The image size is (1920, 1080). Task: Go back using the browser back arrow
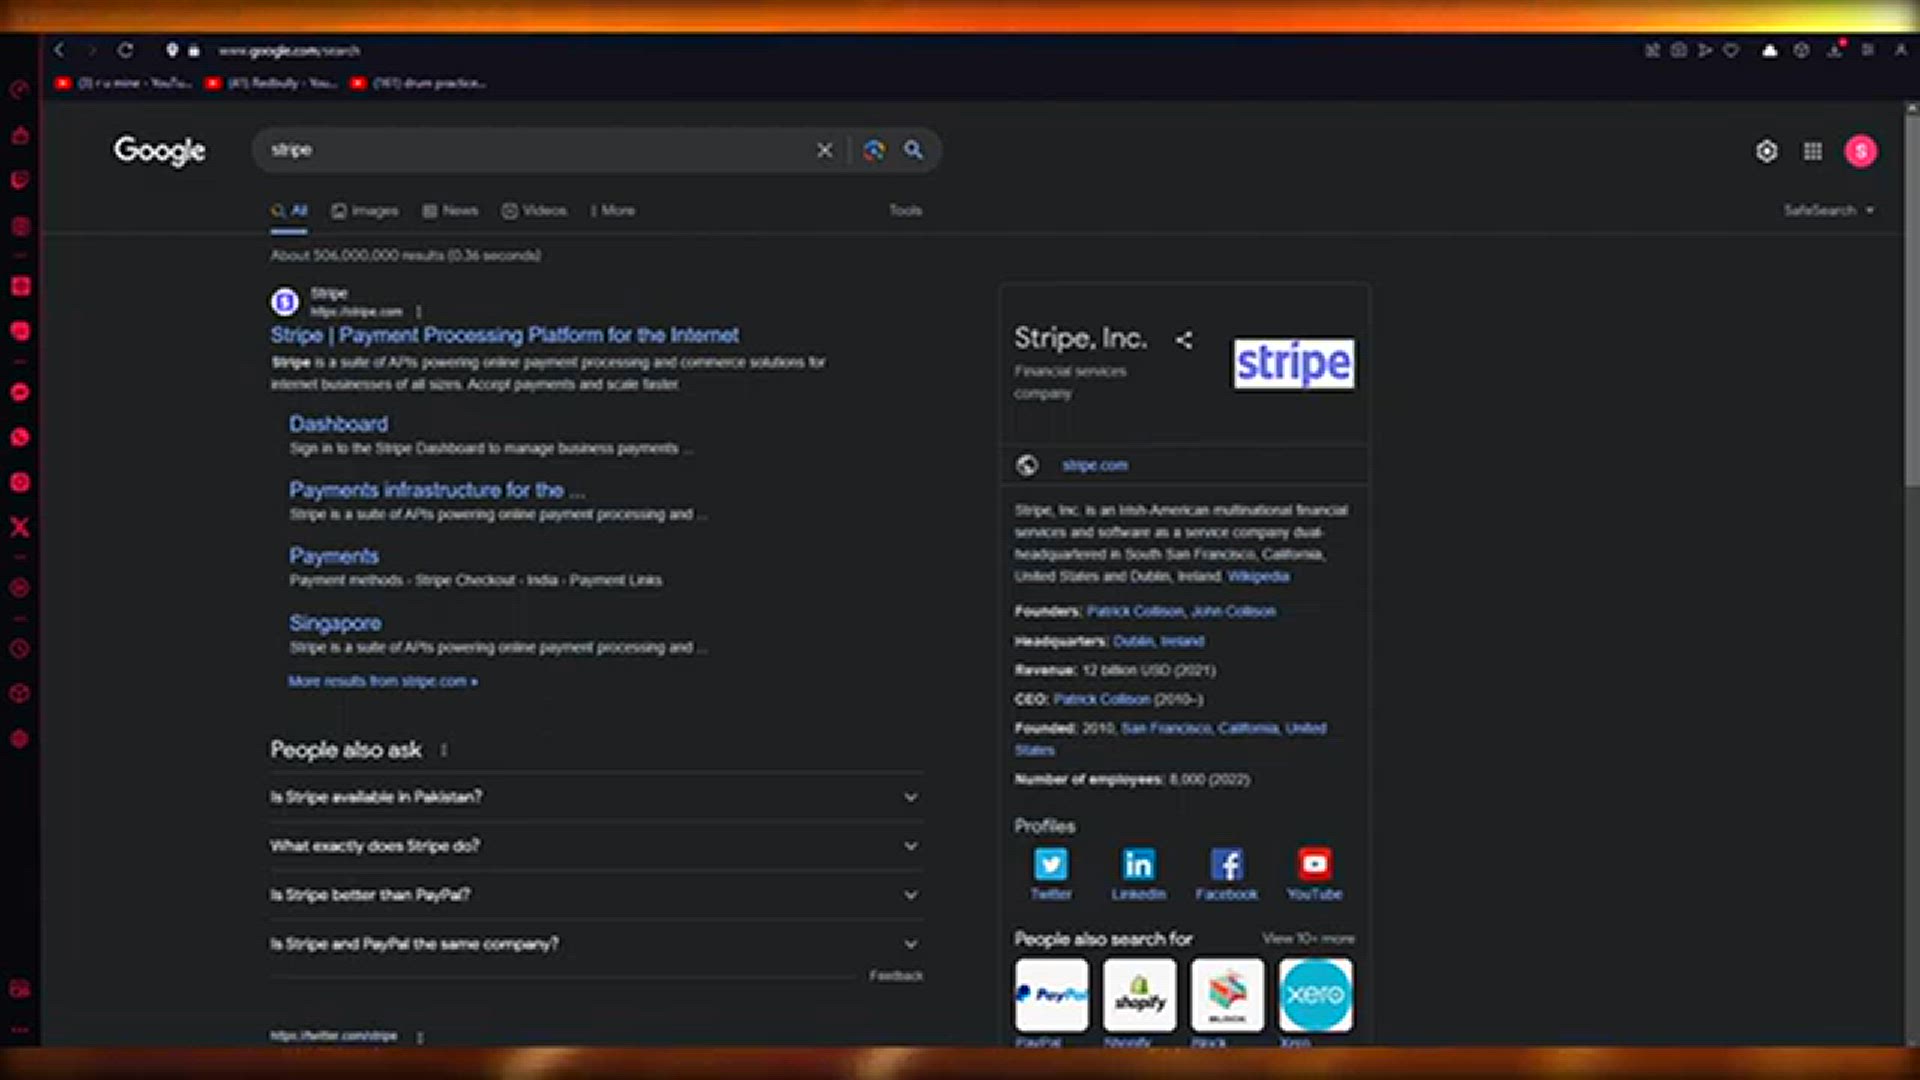point(59,50)
